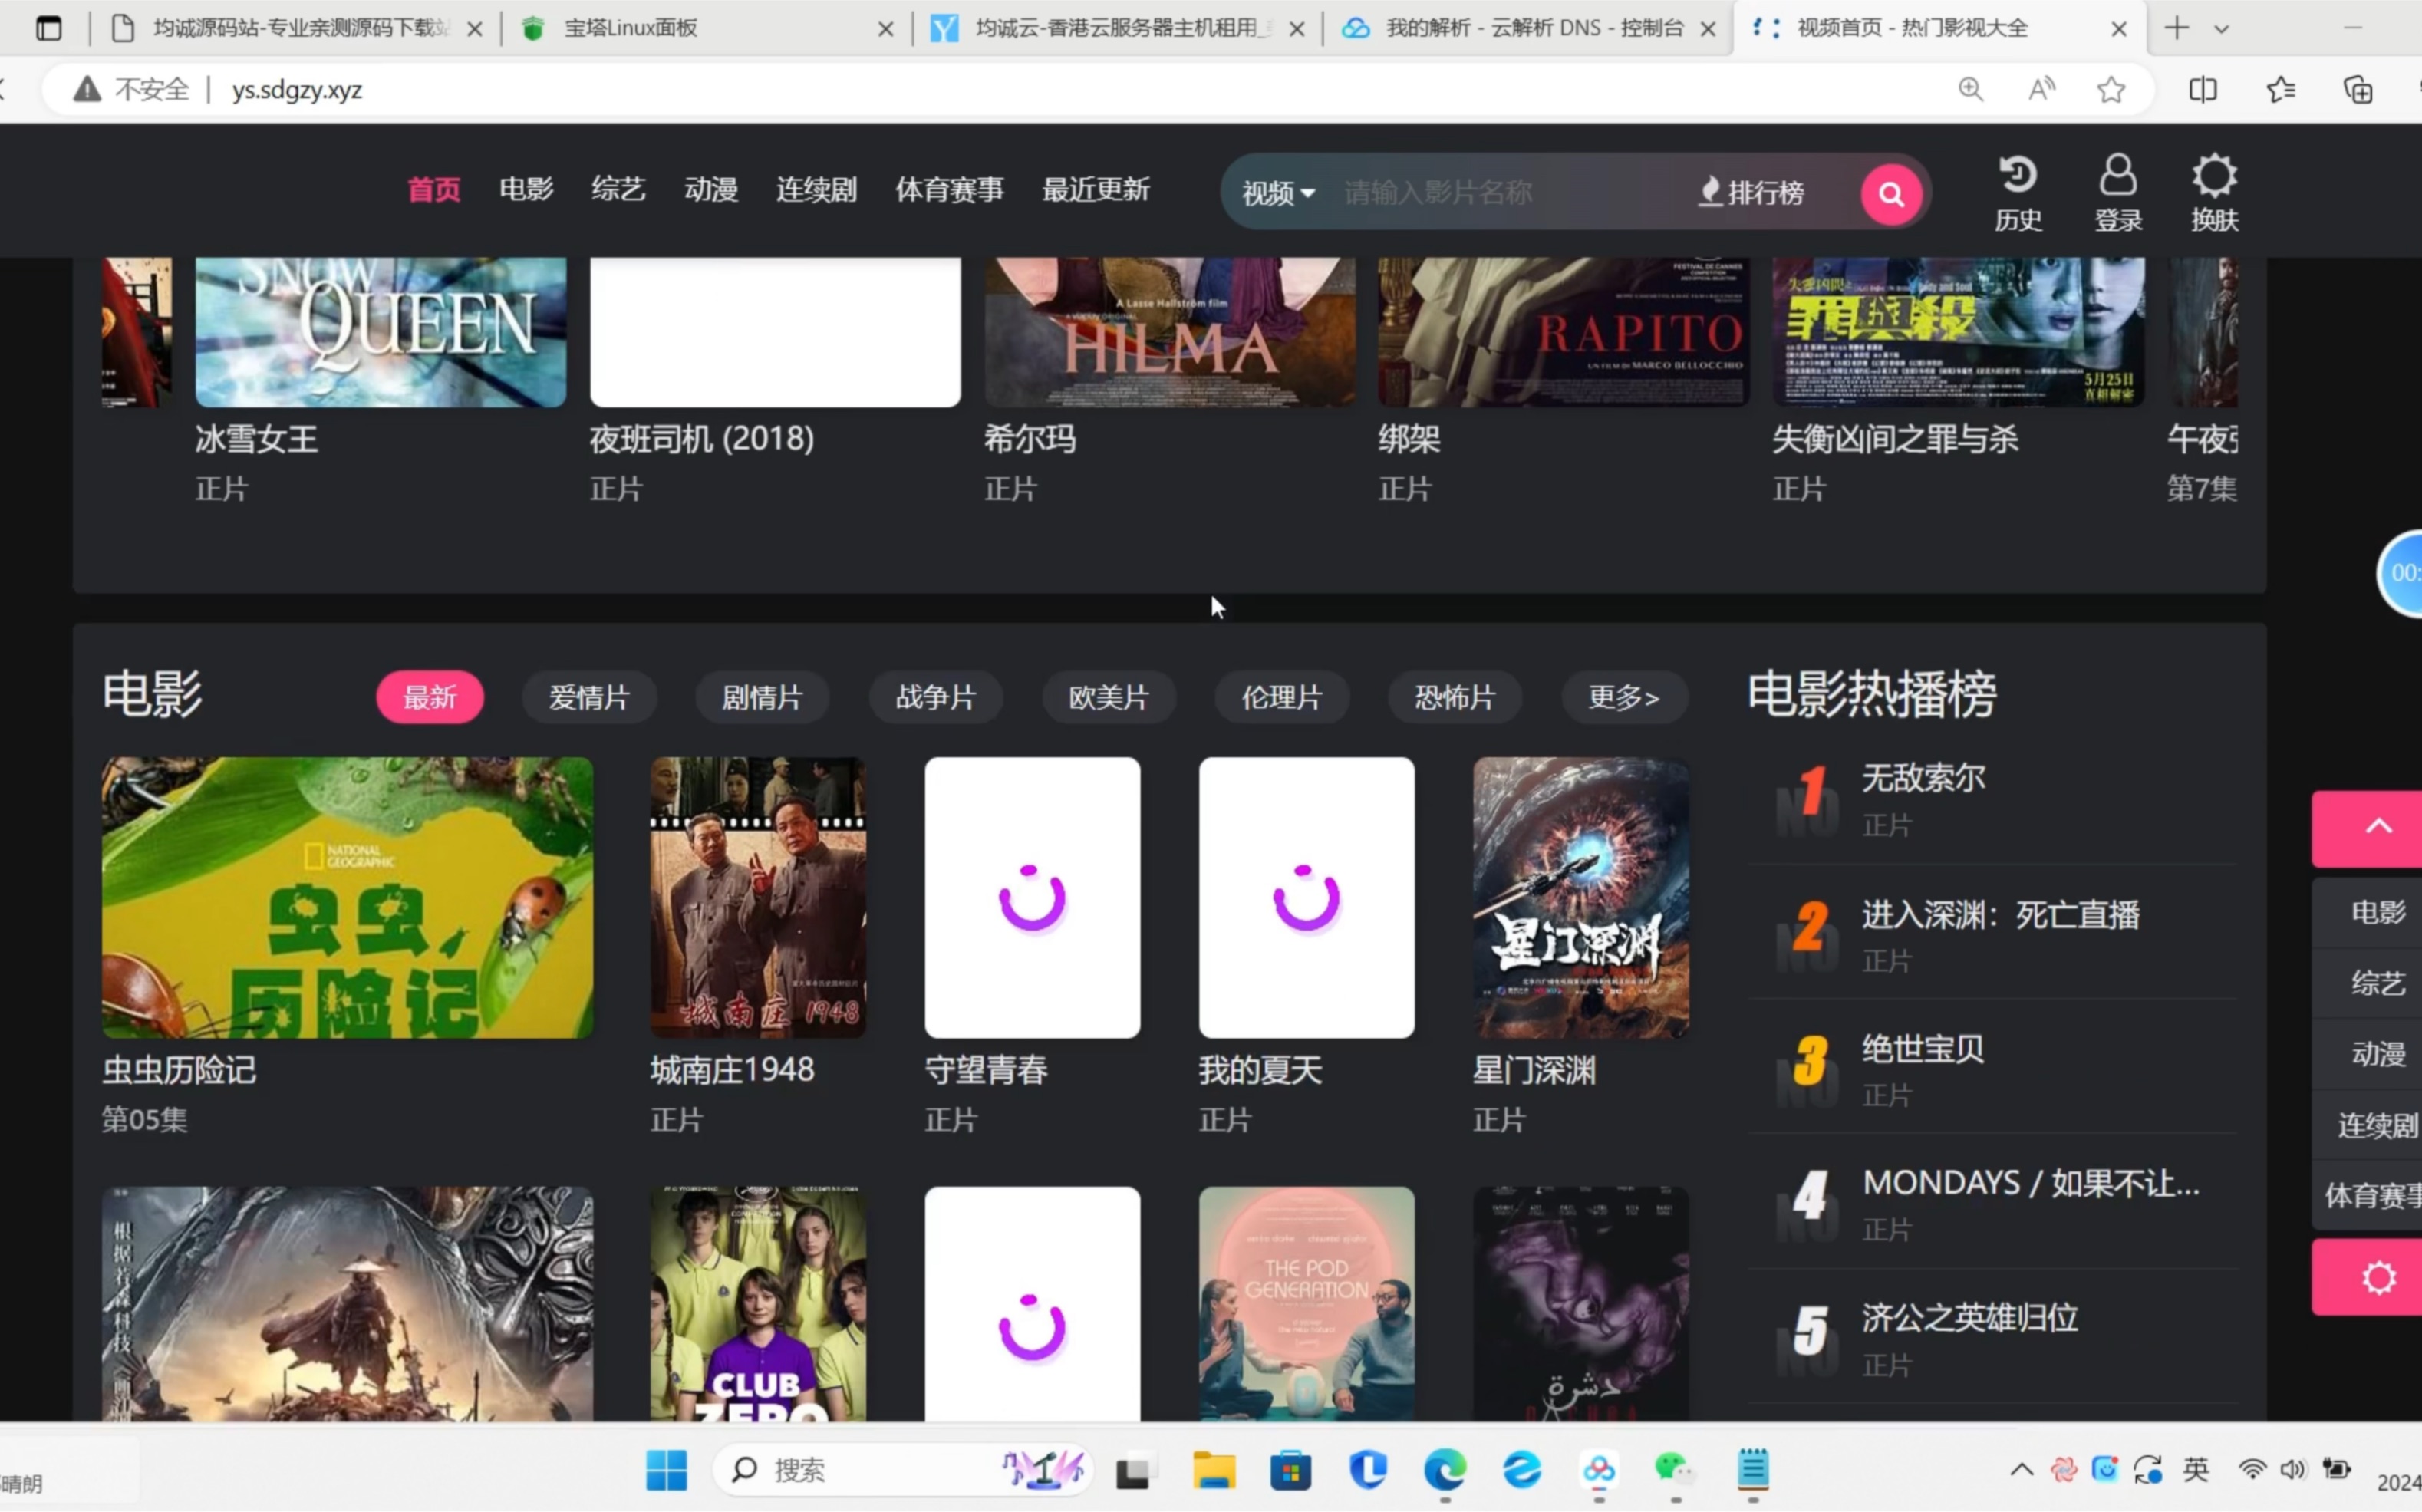Open the 星门深渊 movie poster
This screenshot has width=2422, height=1512.
coord(1581,897)
